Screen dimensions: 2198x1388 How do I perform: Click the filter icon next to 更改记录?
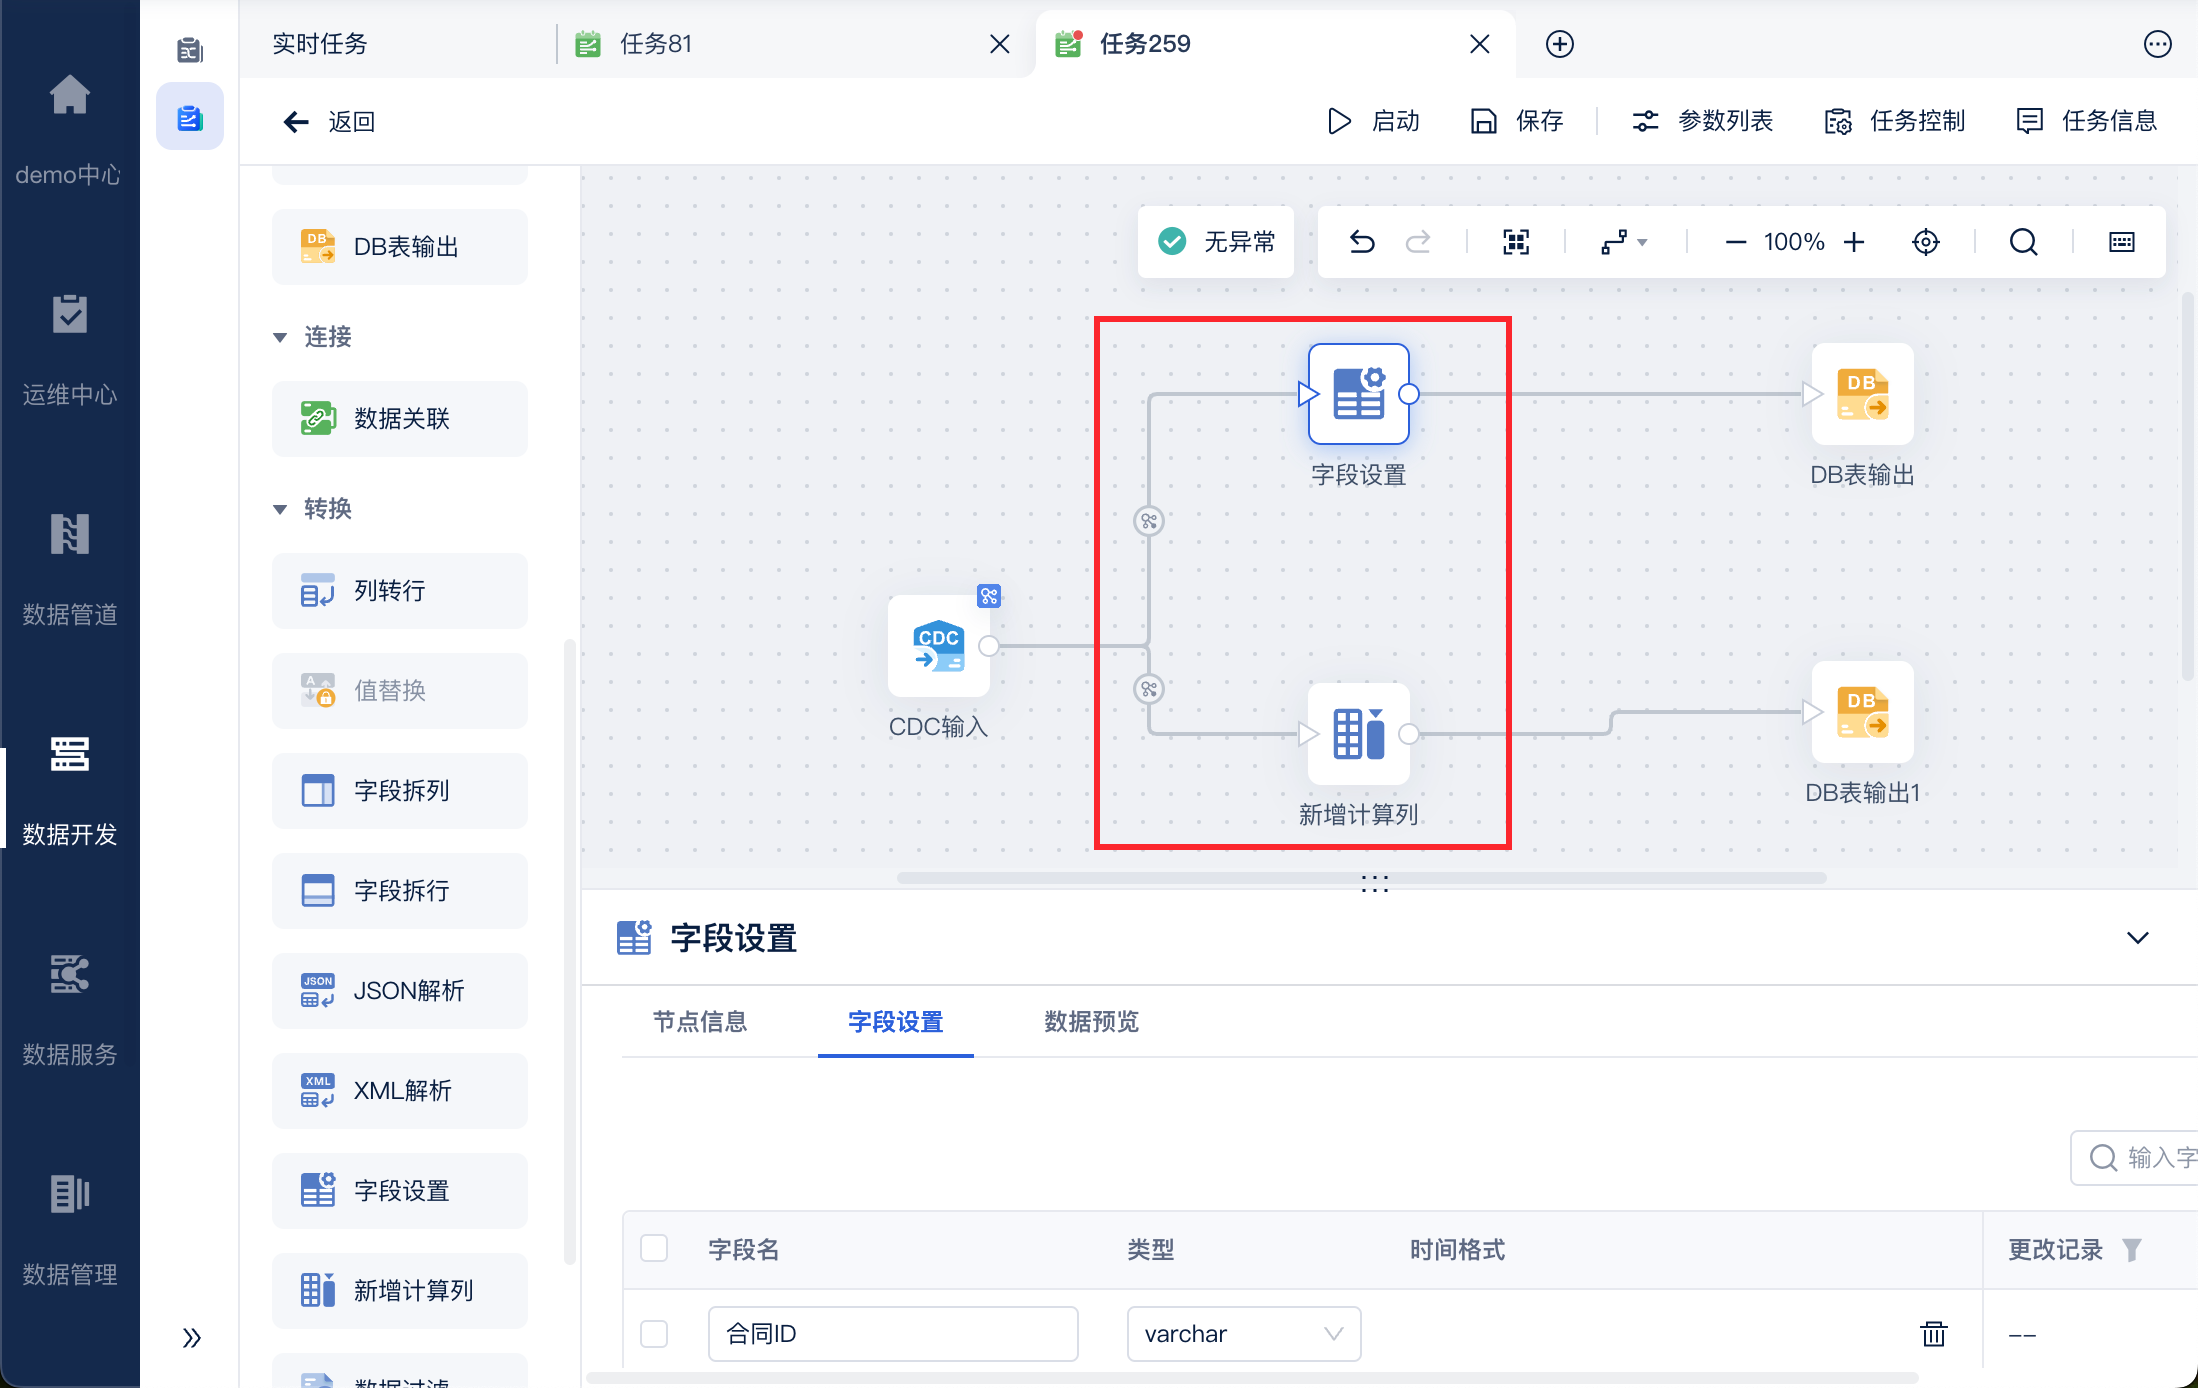(x=2132, y=1250)
